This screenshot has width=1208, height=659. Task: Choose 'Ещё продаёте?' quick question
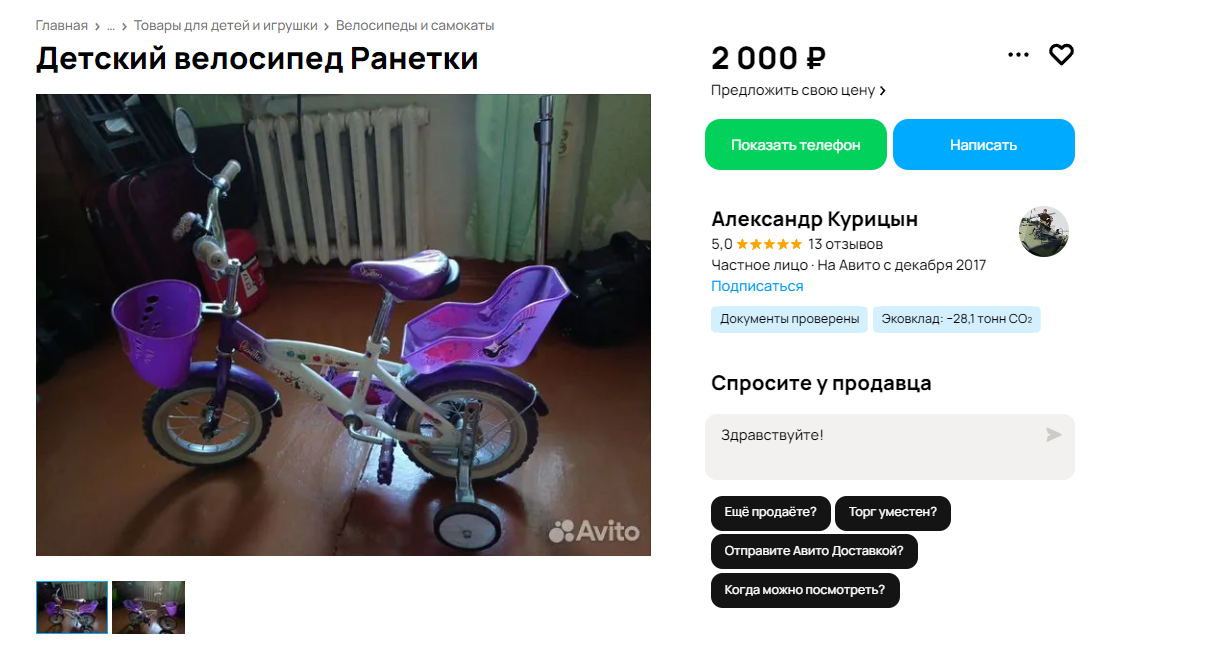tap(771, 513)
